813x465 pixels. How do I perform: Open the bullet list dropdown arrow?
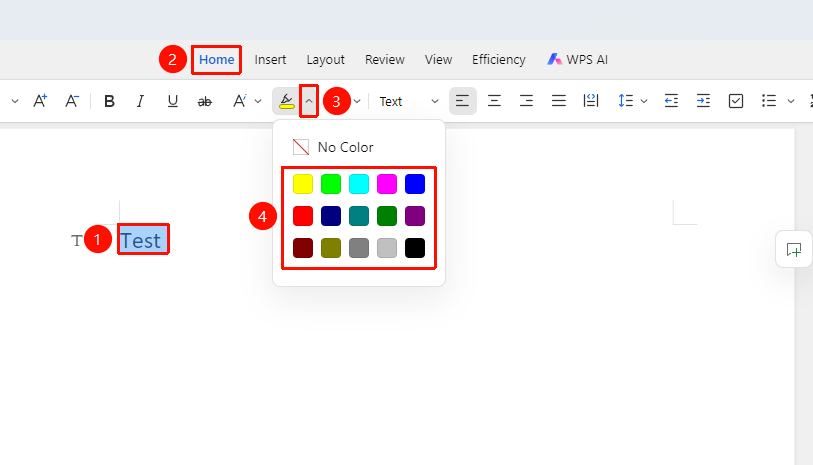click(791, 101)
